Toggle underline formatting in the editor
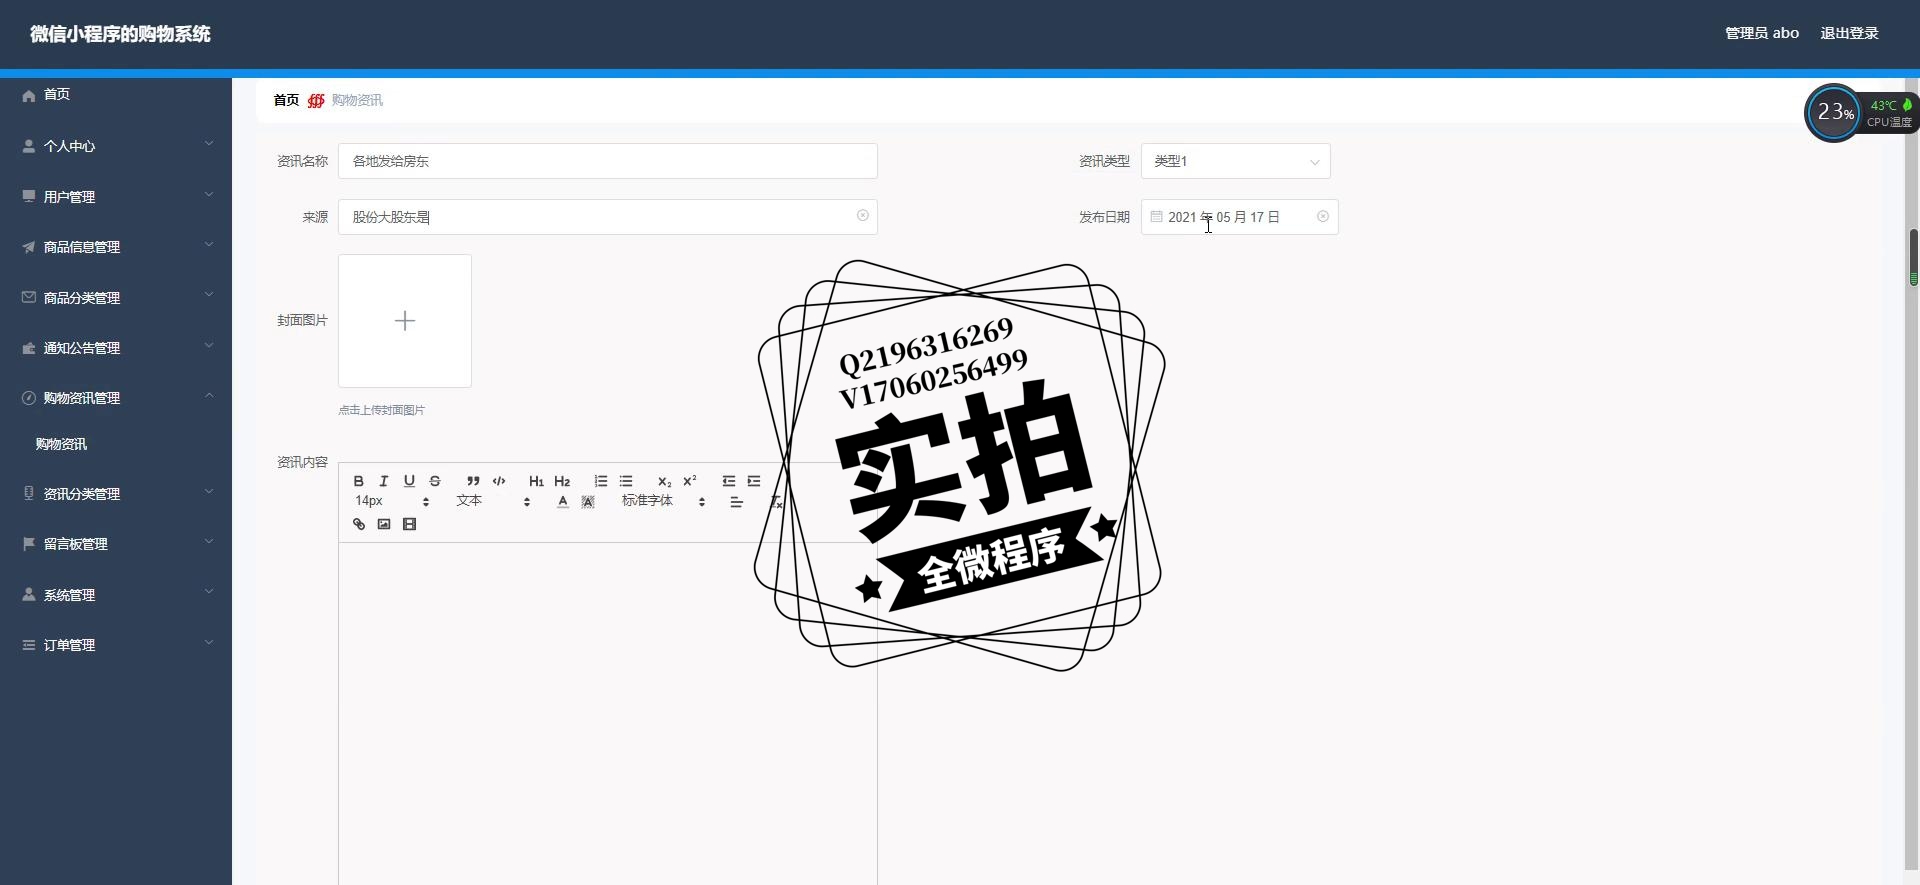The height and width of the screenshot is (885, 1920). [409, 481]
